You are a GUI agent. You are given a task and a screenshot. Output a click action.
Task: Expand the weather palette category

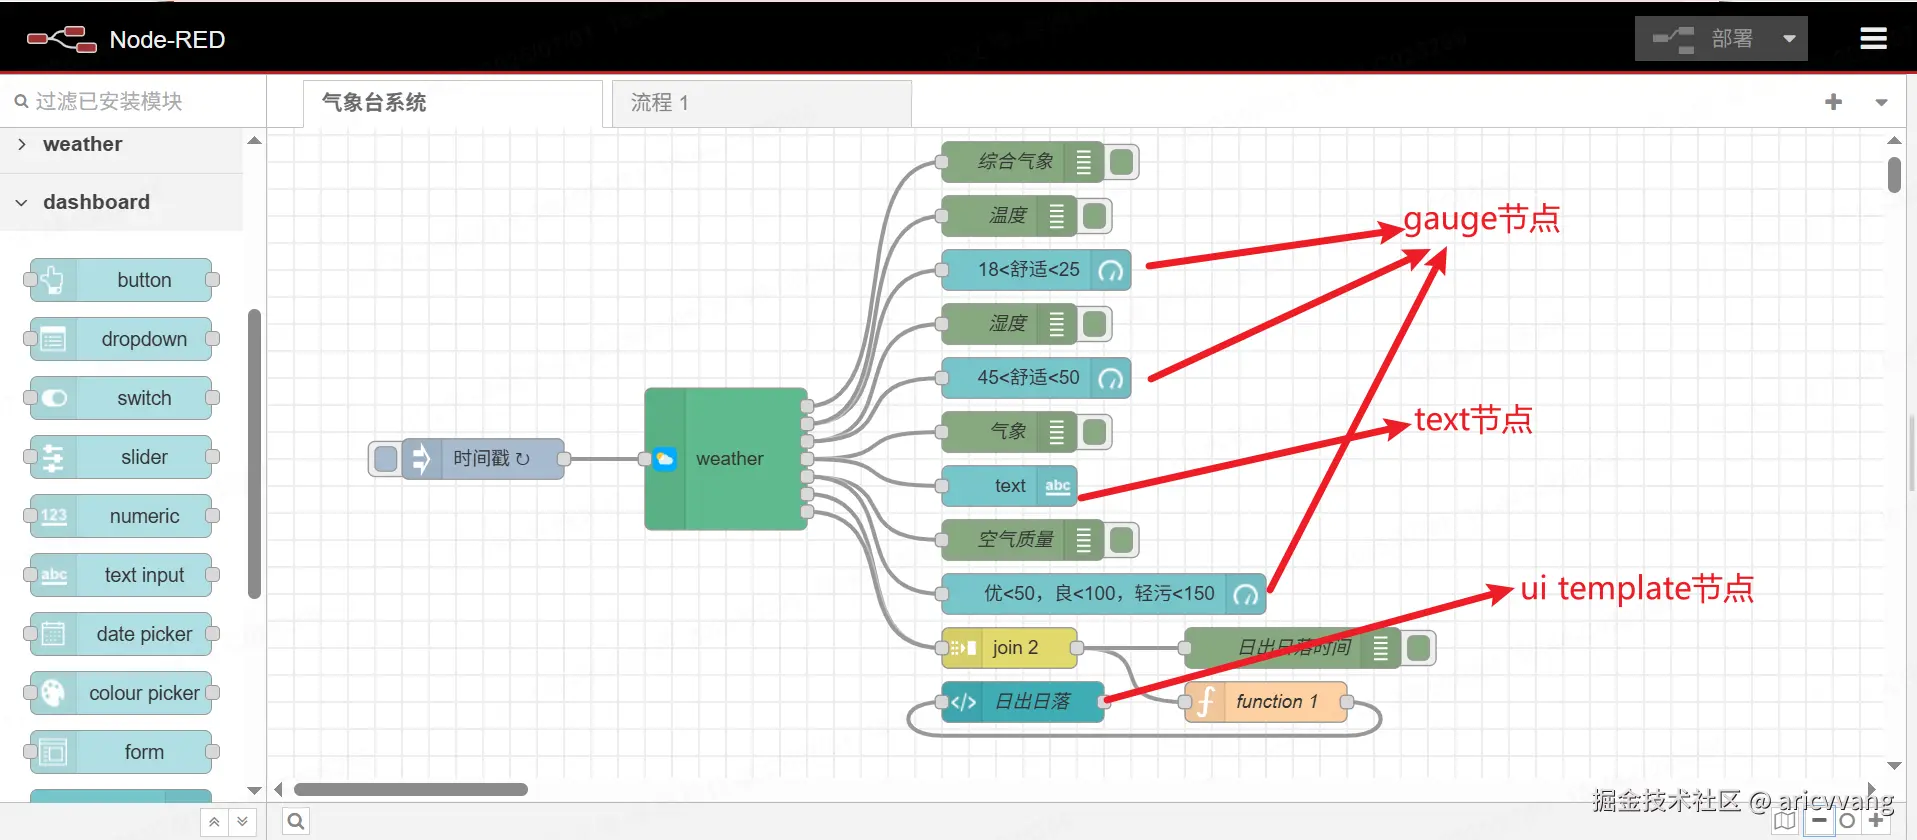pos(122,145)
